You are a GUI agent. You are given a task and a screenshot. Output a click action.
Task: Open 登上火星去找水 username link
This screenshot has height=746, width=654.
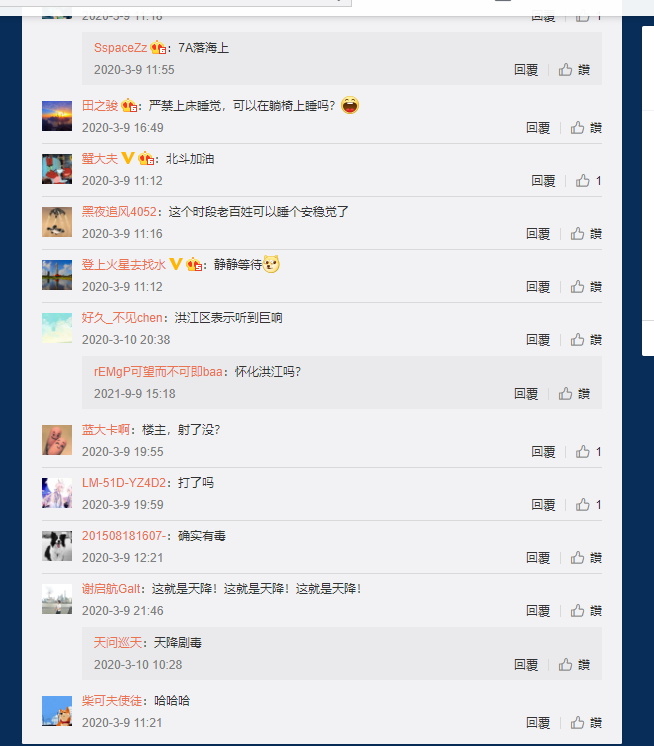[x=124, y=264]
